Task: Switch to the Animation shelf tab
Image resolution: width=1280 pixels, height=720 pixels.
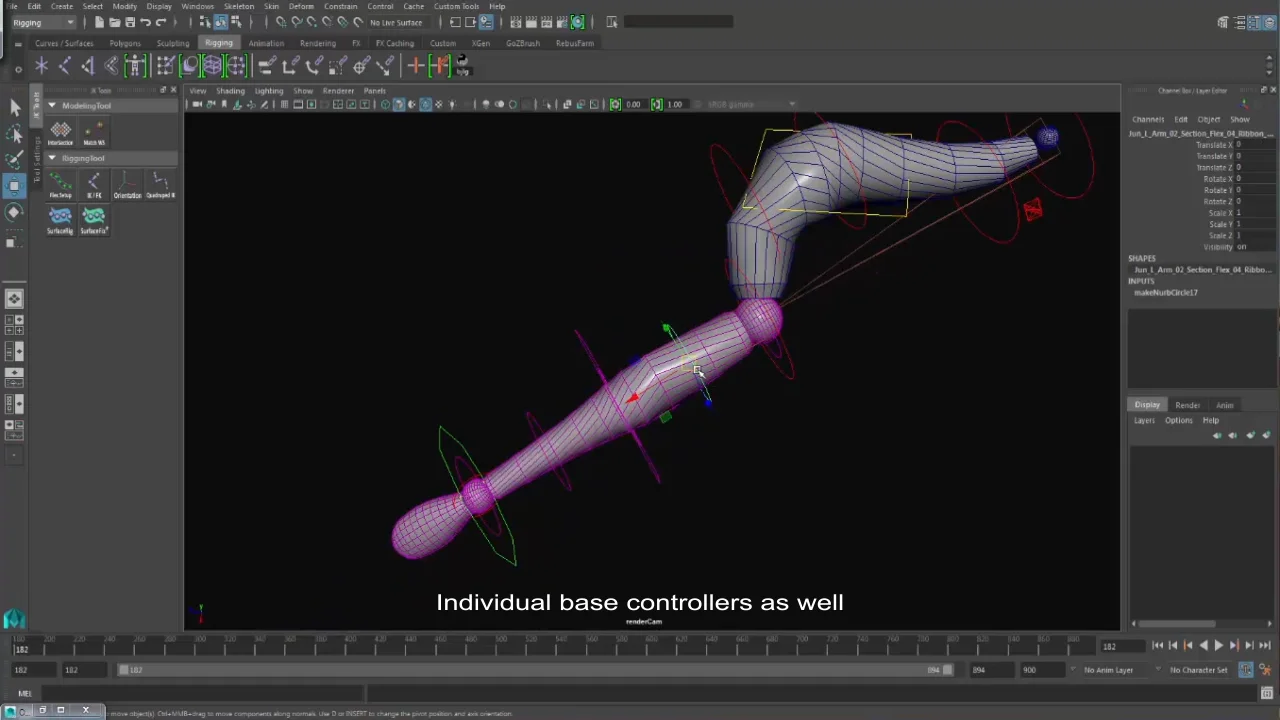Action: click(266, 43)
